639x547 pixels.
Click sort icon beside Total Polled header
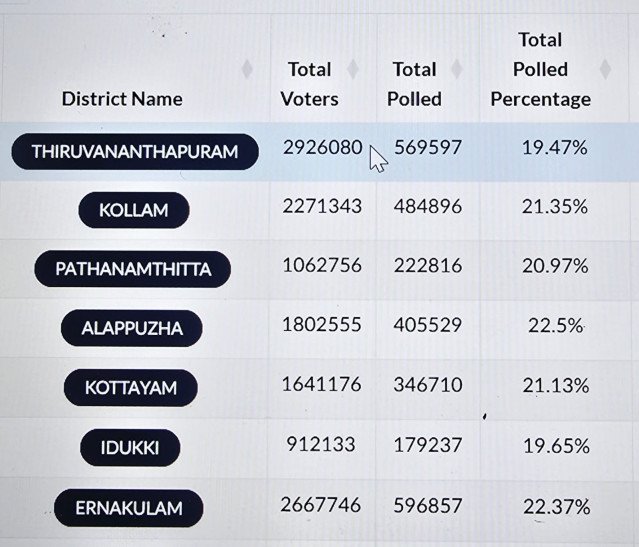coord(457,69)
